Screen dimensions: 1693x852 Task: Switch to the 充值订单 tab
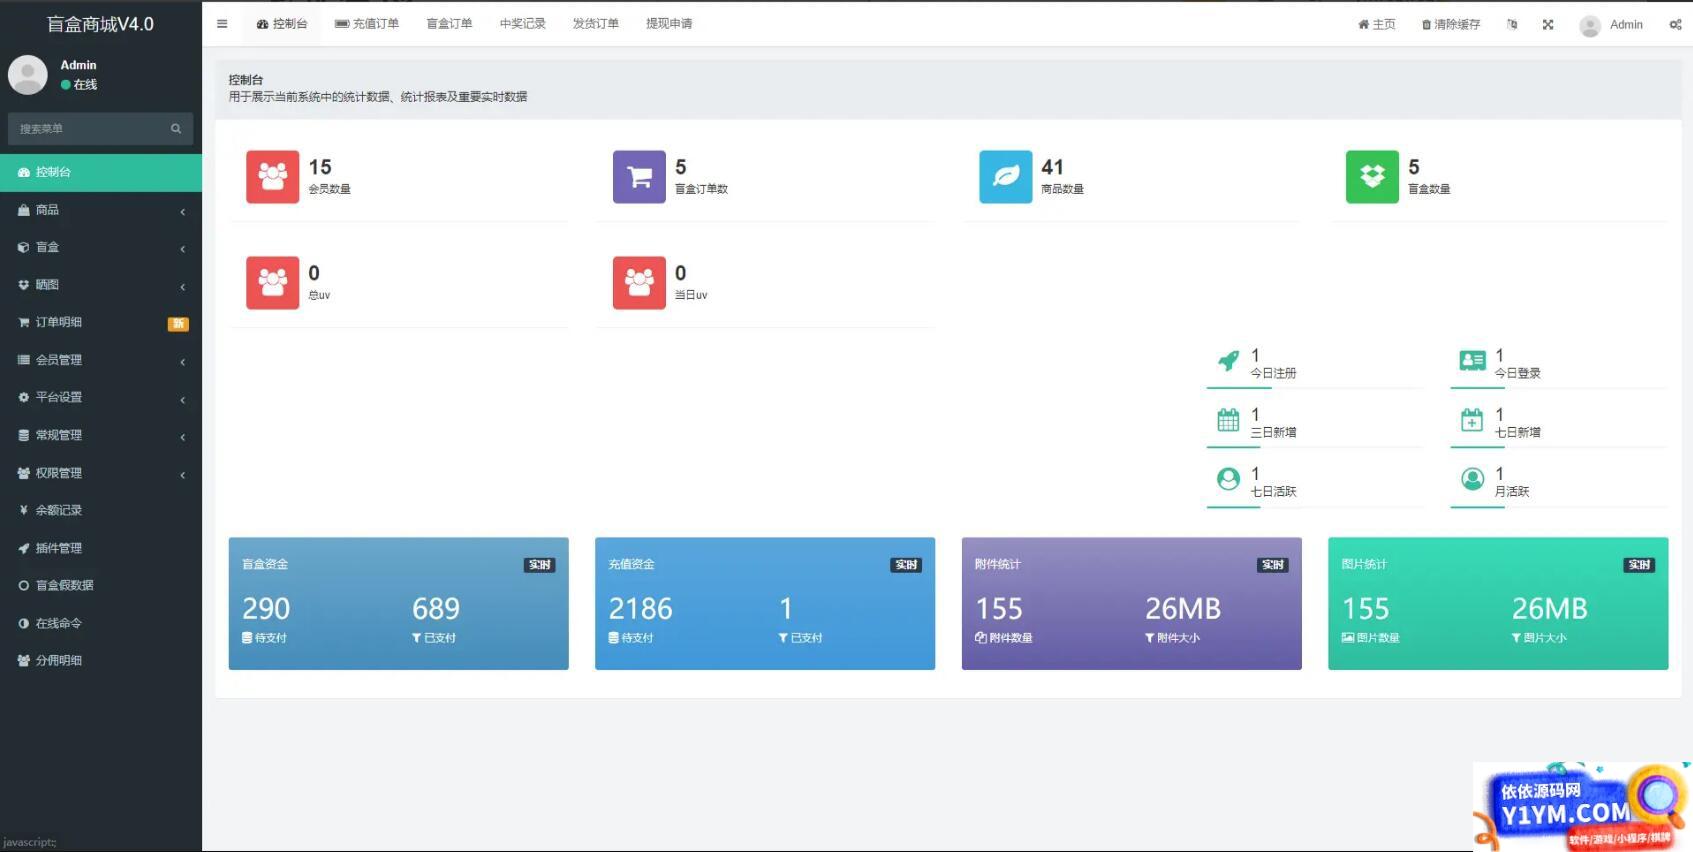click(367, 24)
